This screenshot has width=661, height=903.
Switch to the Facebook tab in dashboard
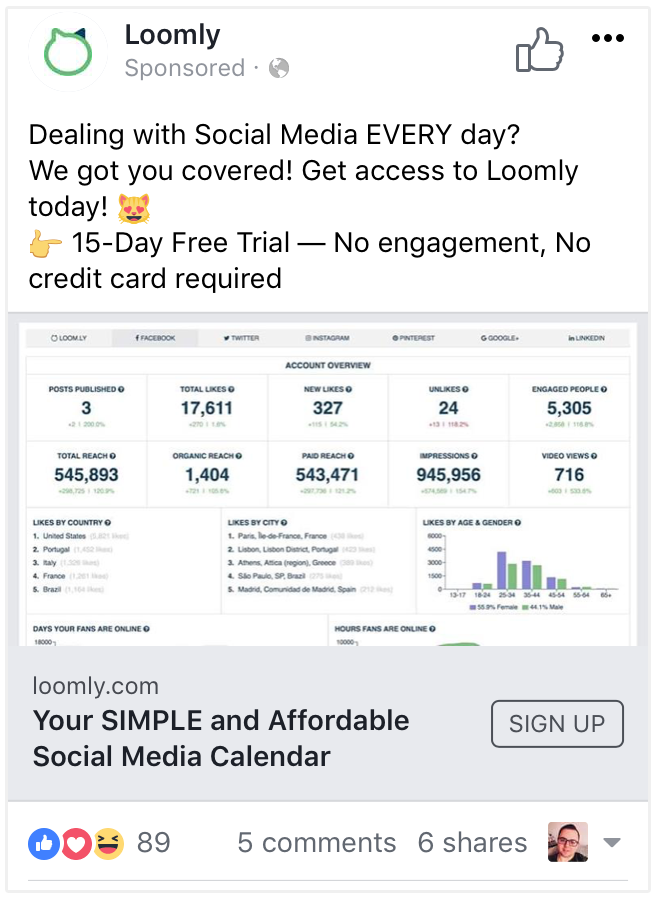[155, 338]
